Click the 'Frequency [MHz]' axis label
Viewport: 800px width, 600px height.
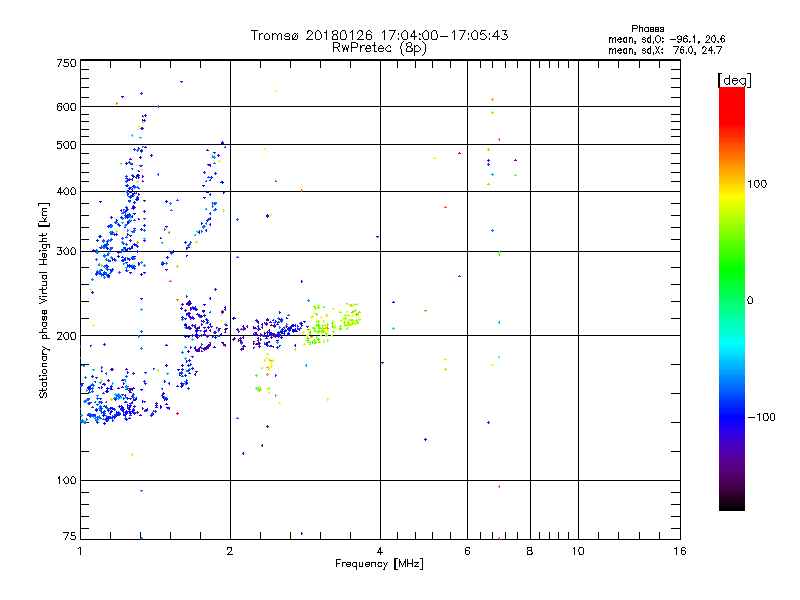[x=379, y=564]
